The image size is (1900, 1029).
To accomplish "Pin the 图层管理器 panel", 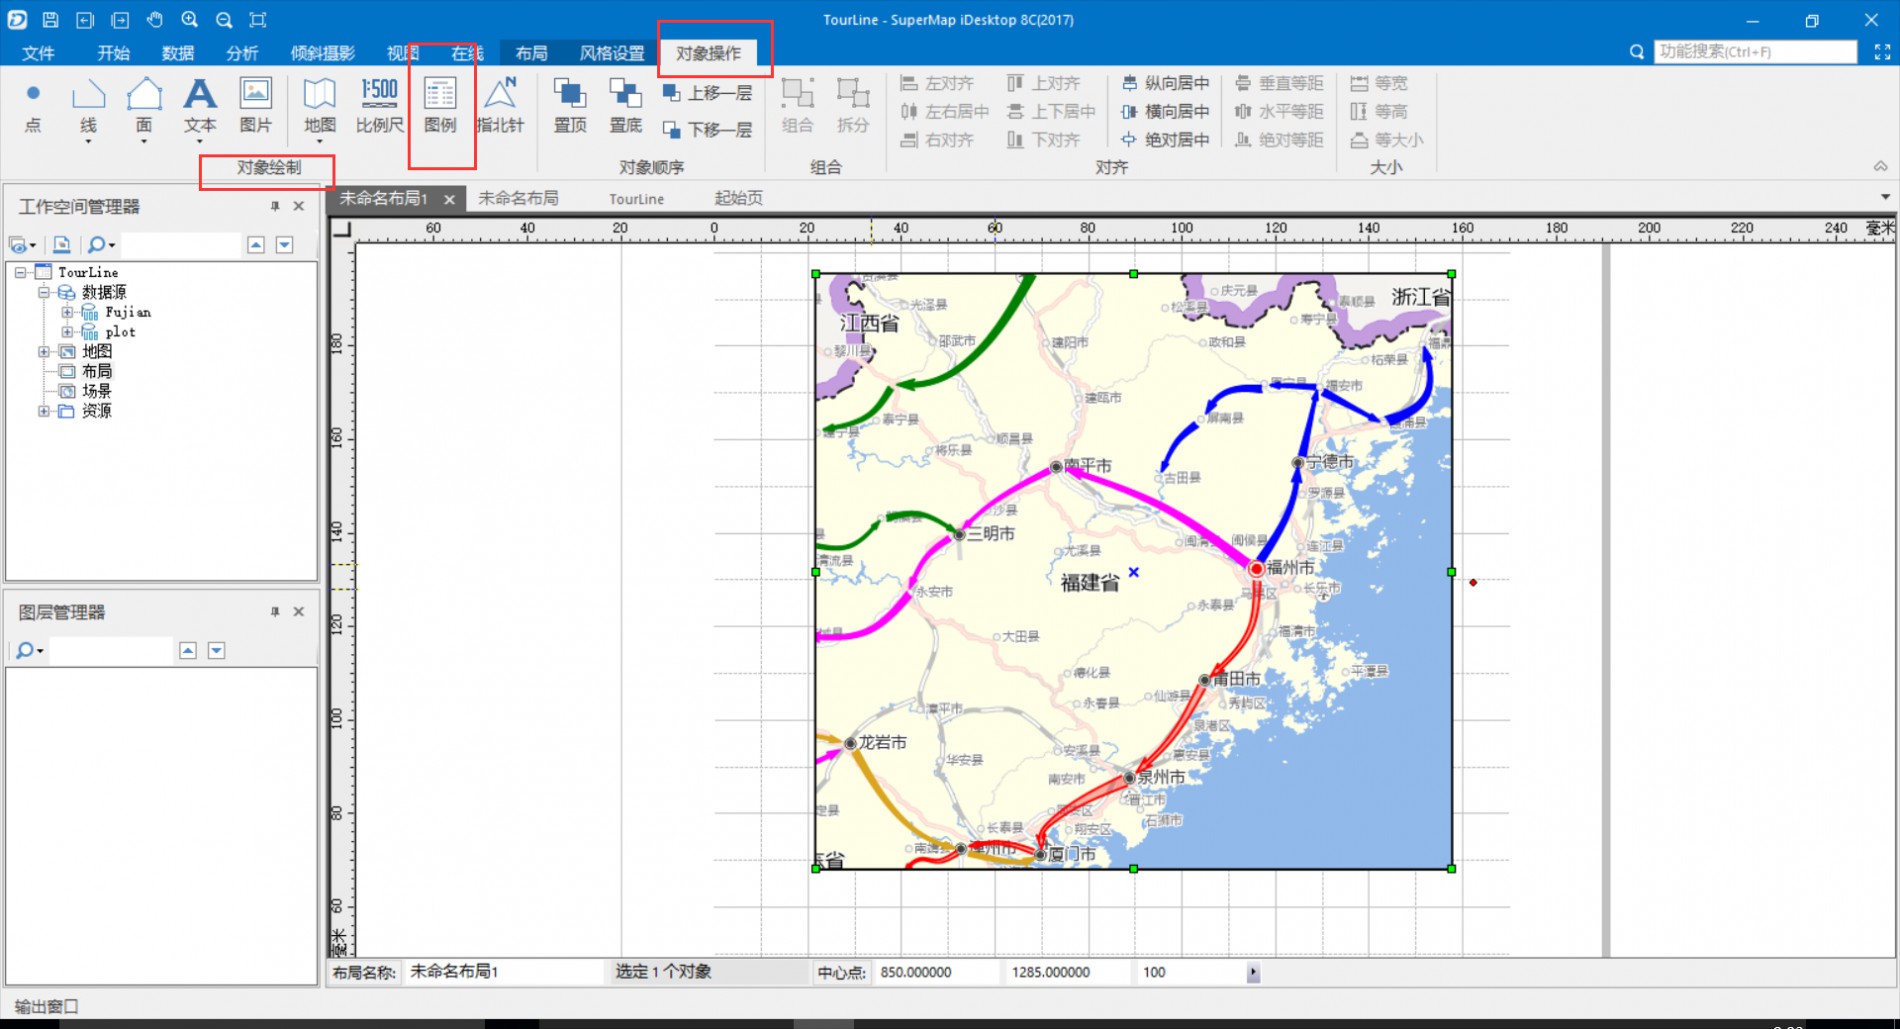I will [275, 611].
